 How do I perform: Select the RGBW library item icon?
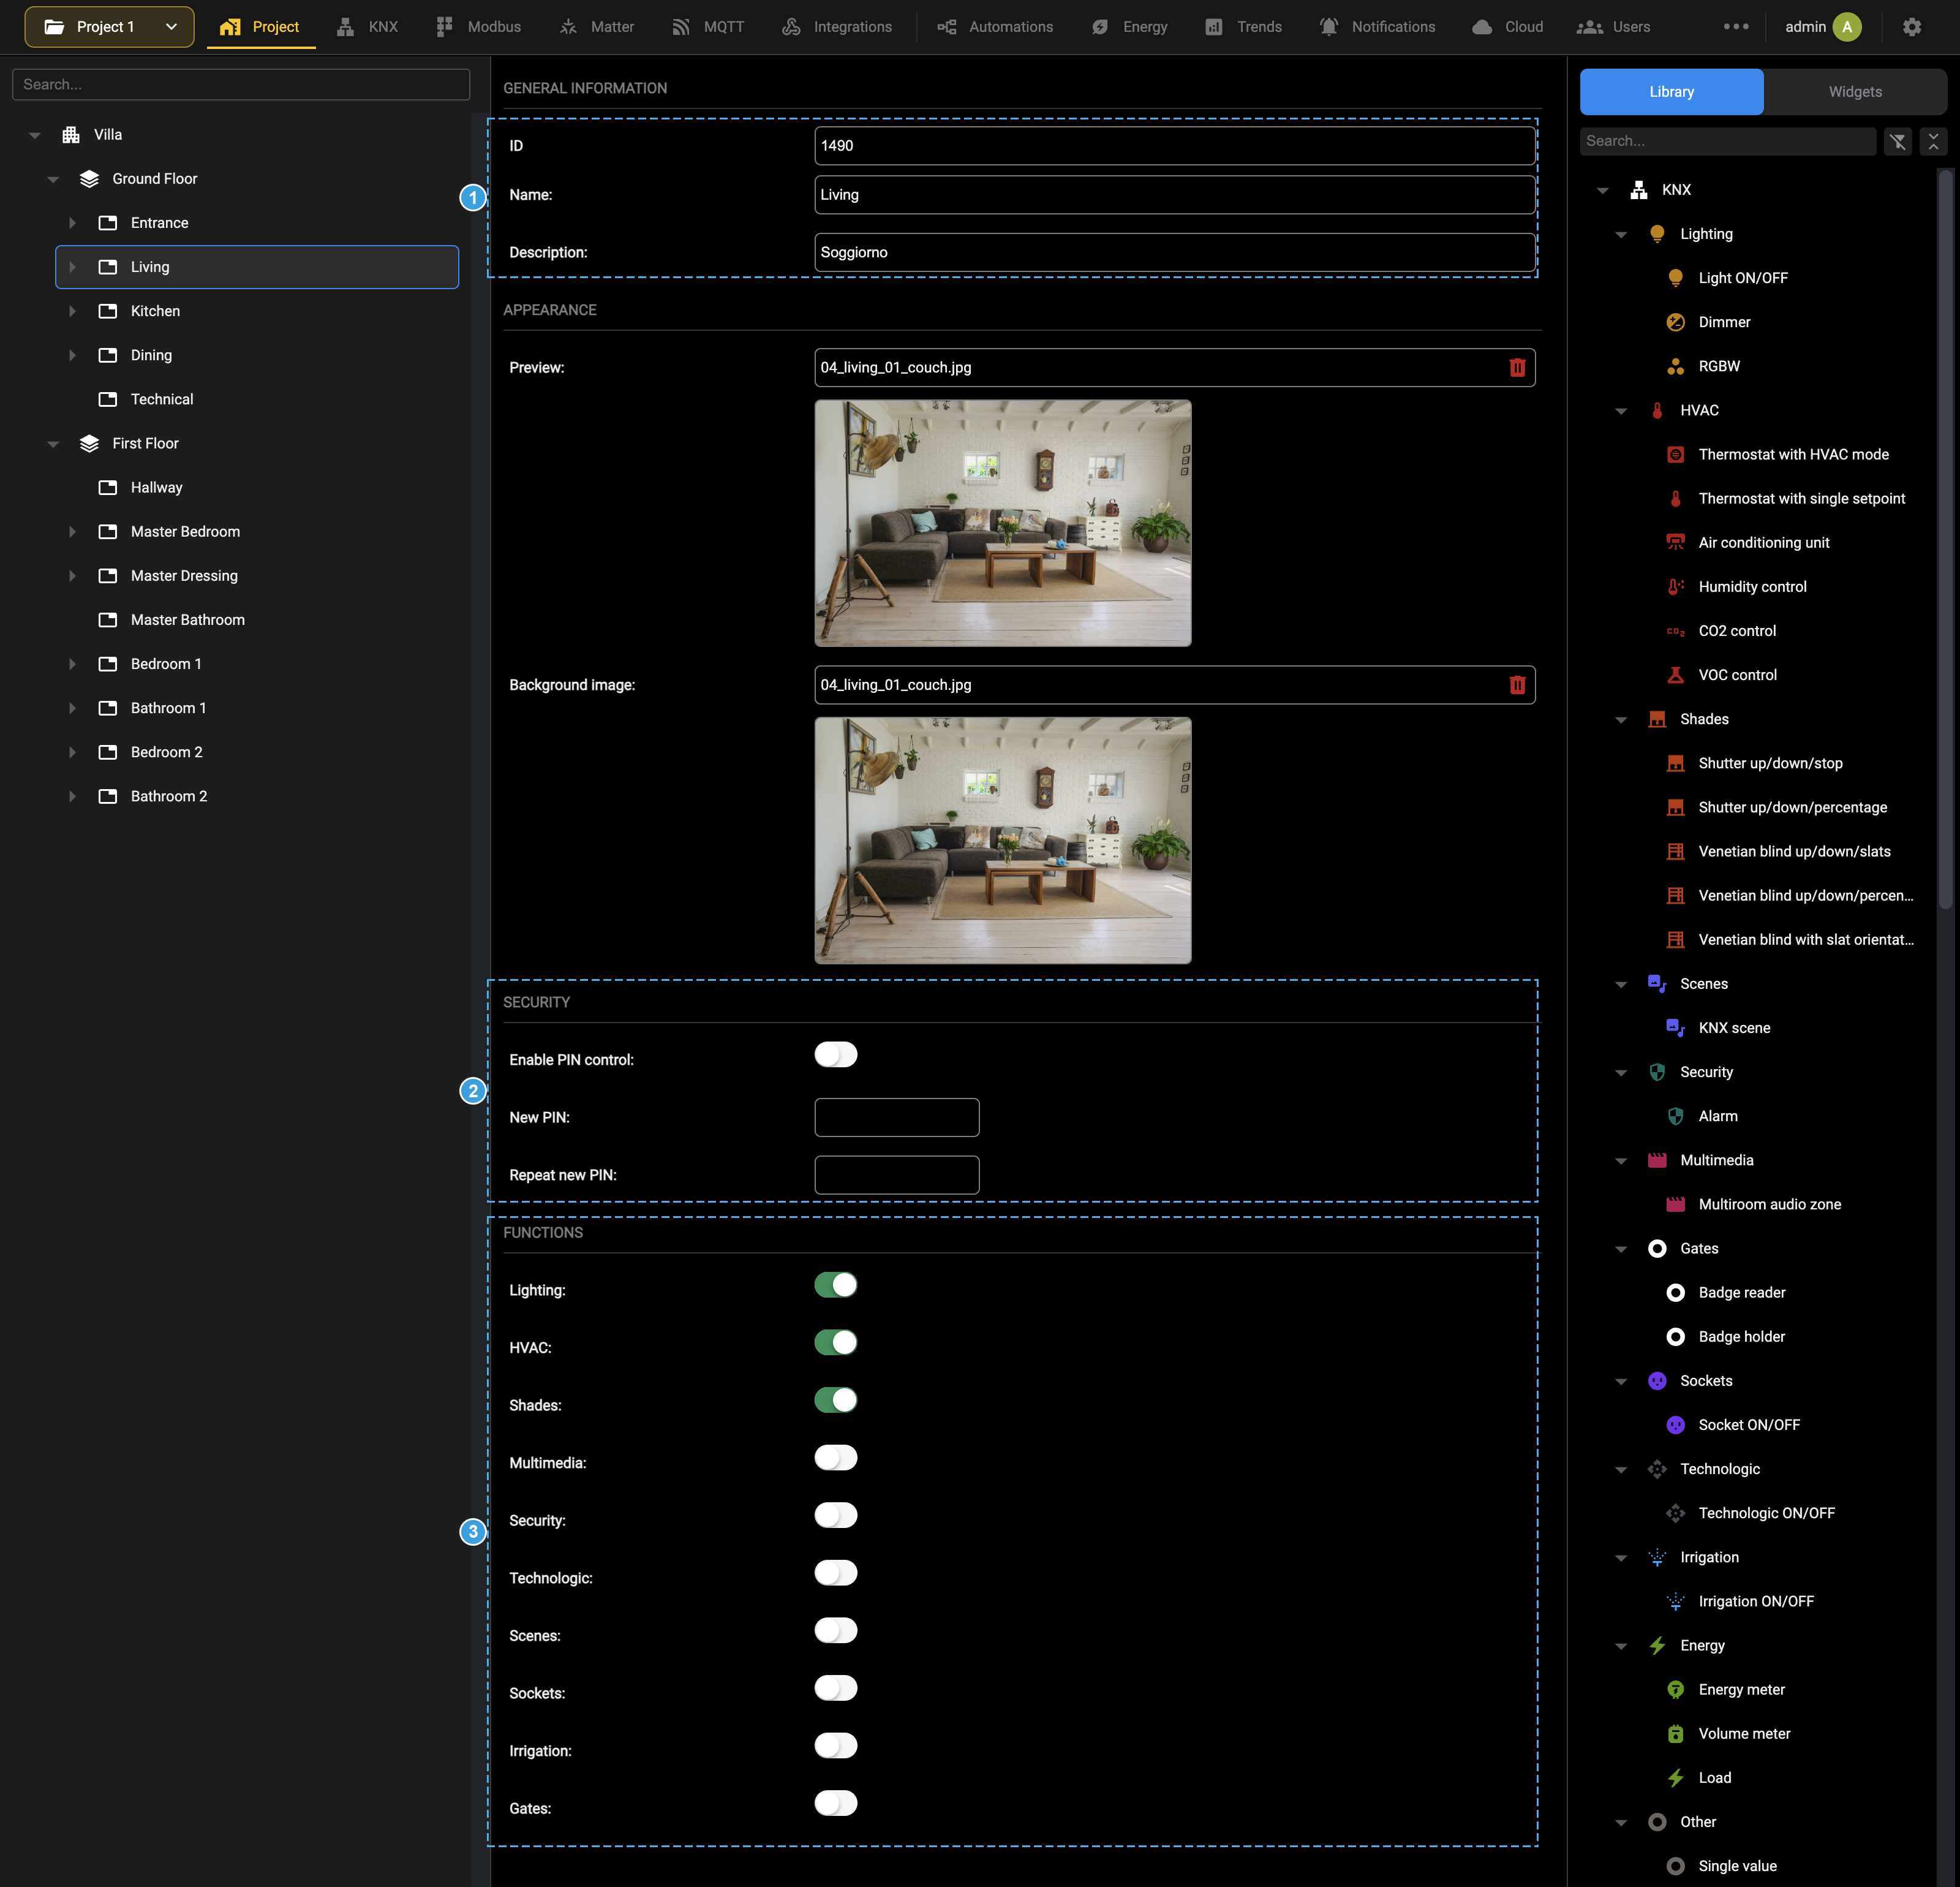(1675, 366)
